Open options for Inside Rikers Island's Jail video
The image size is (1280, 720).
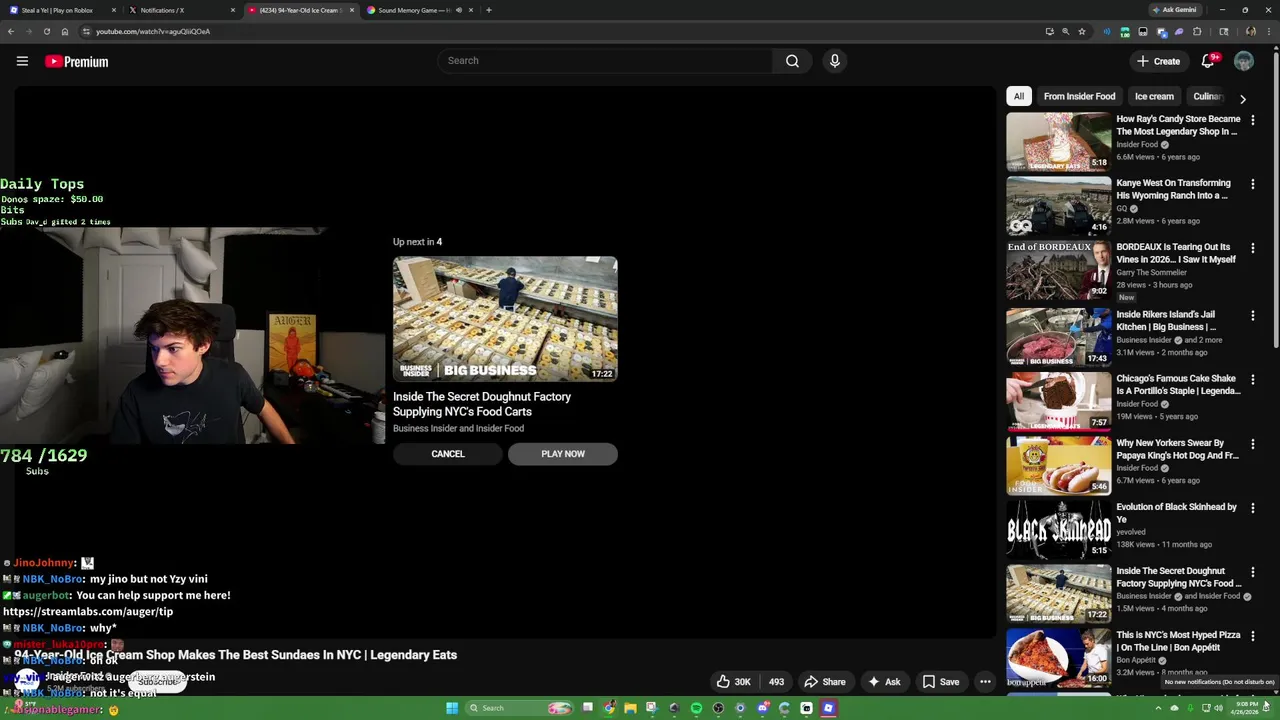(x=1252, y=316)
